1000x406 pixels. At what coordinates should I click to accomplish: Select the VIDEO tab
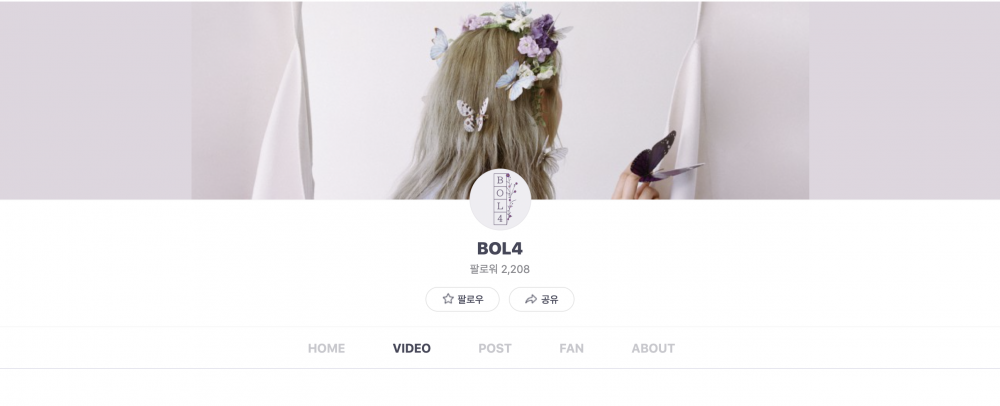(411, 348)
